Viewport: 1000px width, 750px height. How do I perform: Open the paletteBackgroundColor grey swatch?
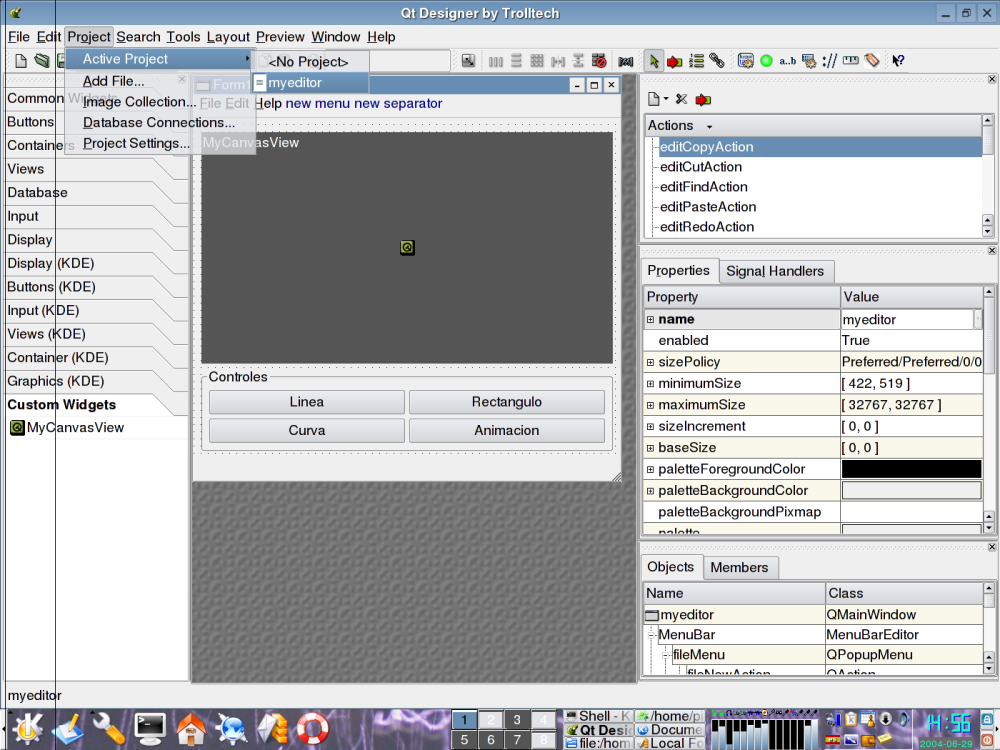tap(911, 490)
